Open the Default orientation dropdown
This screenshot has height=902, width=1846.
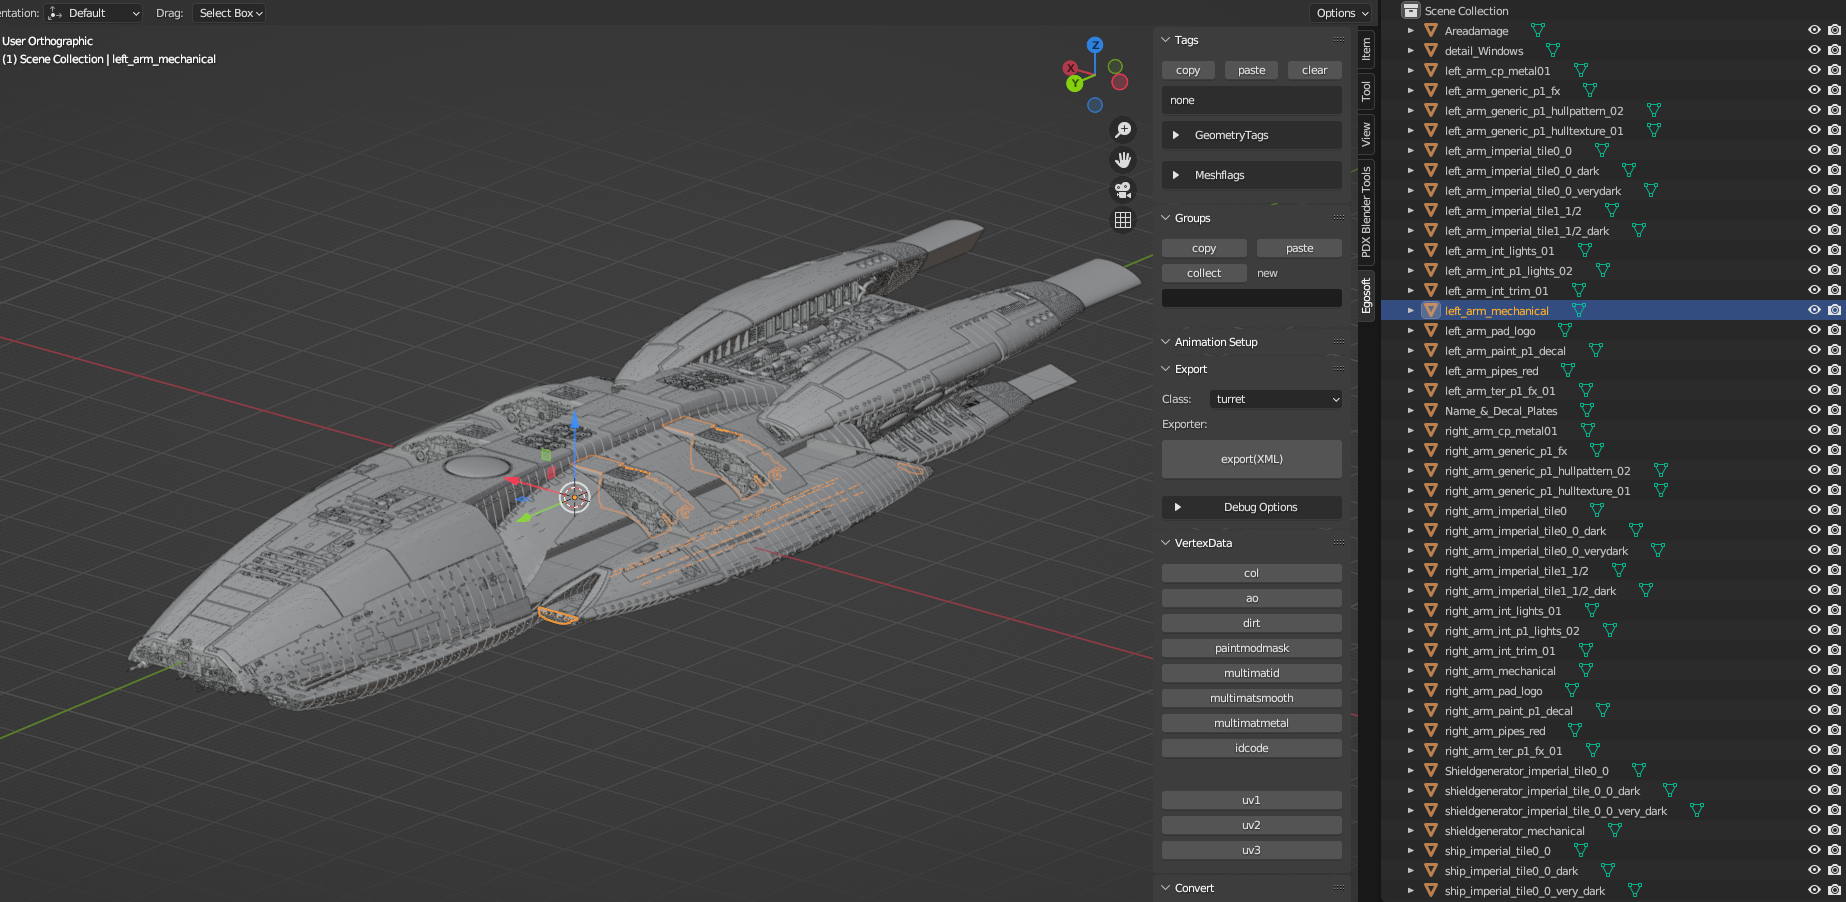tap(94, 13)
